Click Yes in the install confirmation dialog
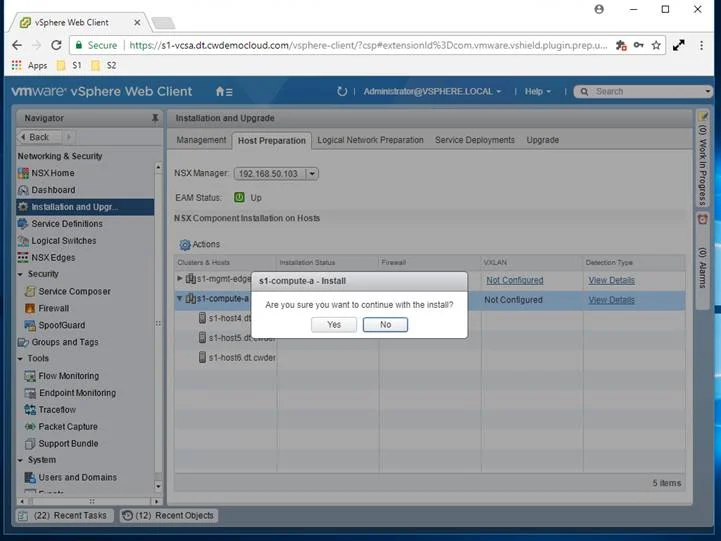This screenshot has width=721, height=541. pos(334,325)
